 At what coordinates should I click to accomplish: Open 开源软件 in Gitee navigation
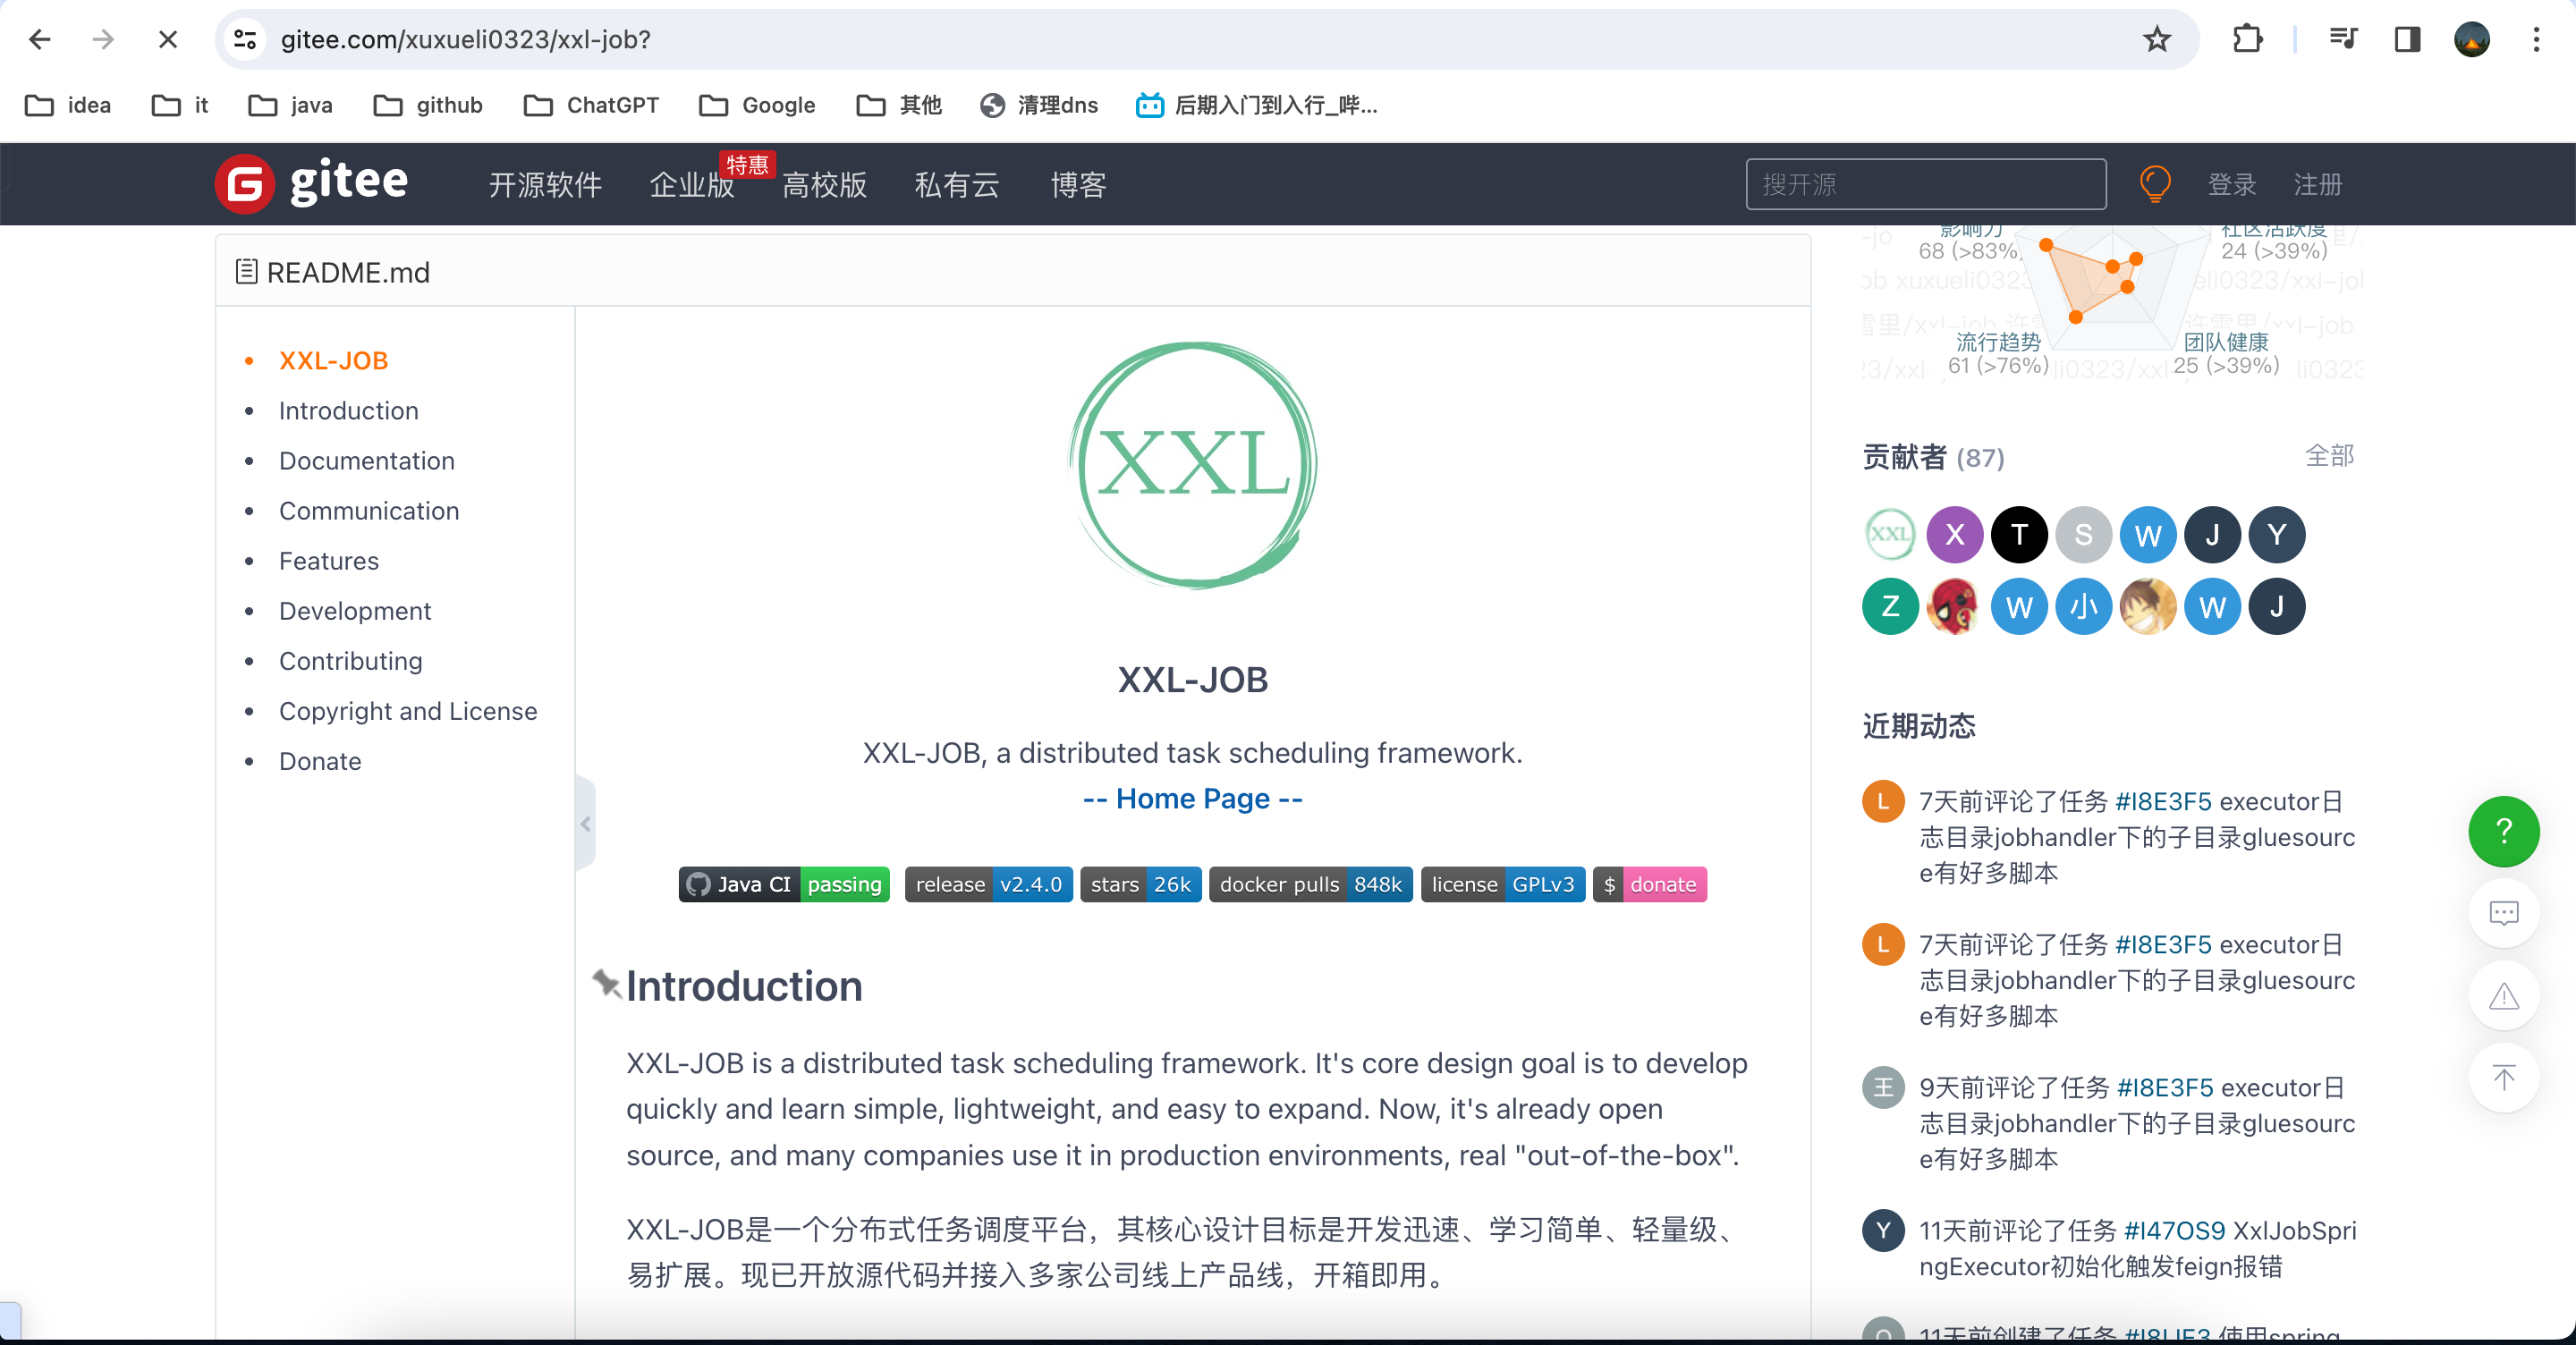pos(545,184)
